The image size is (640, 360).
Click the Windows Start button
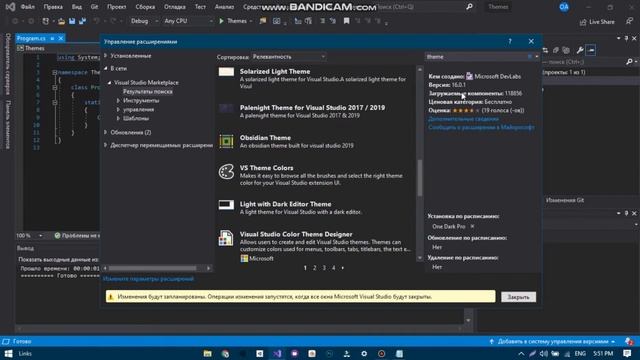point(8,353)
